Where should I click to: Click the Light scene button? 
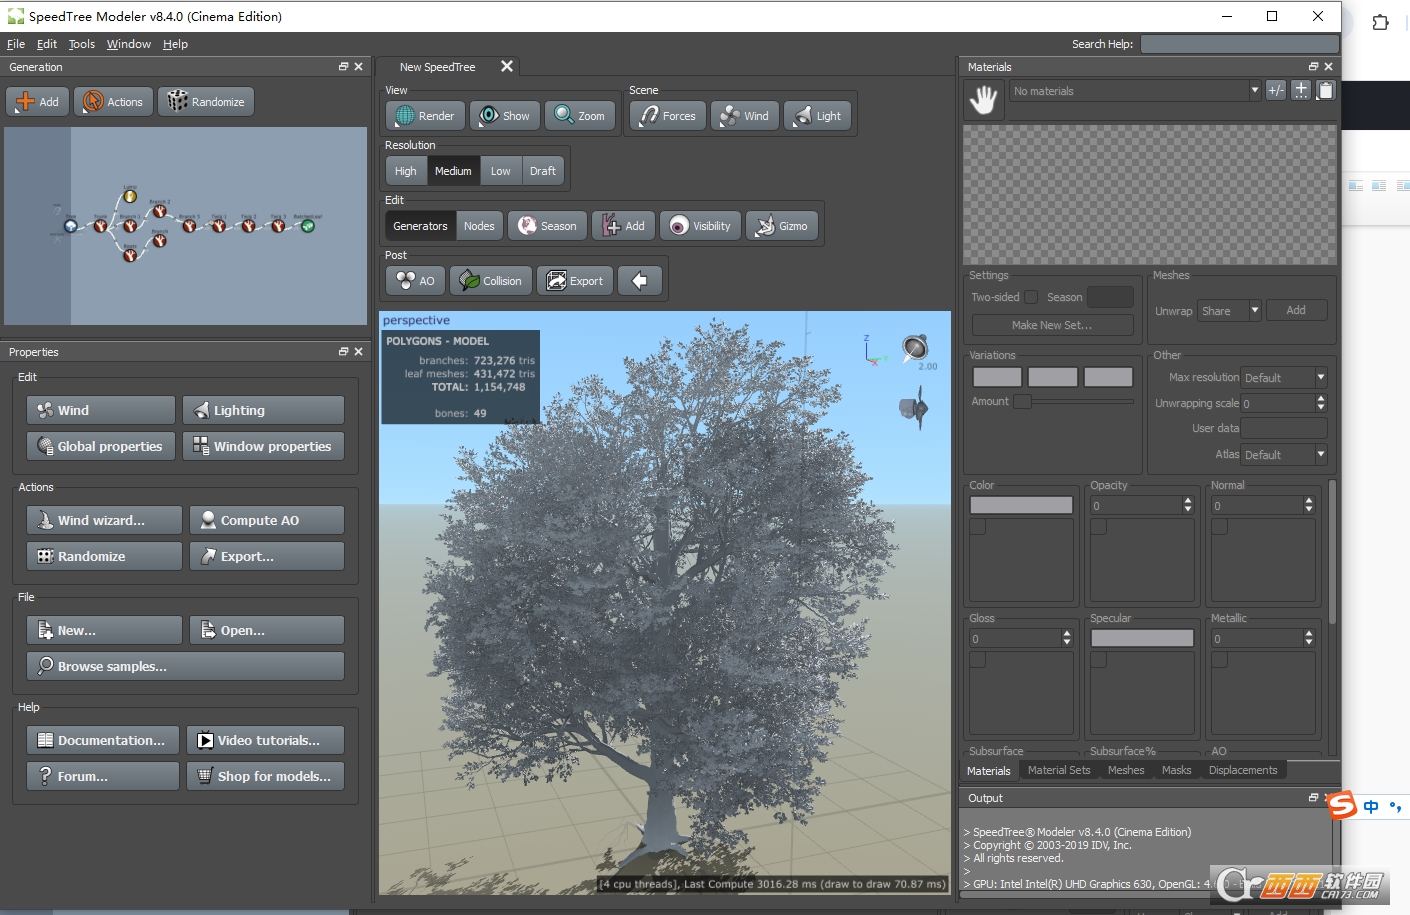pyautogui.click(x=818, y=116)
